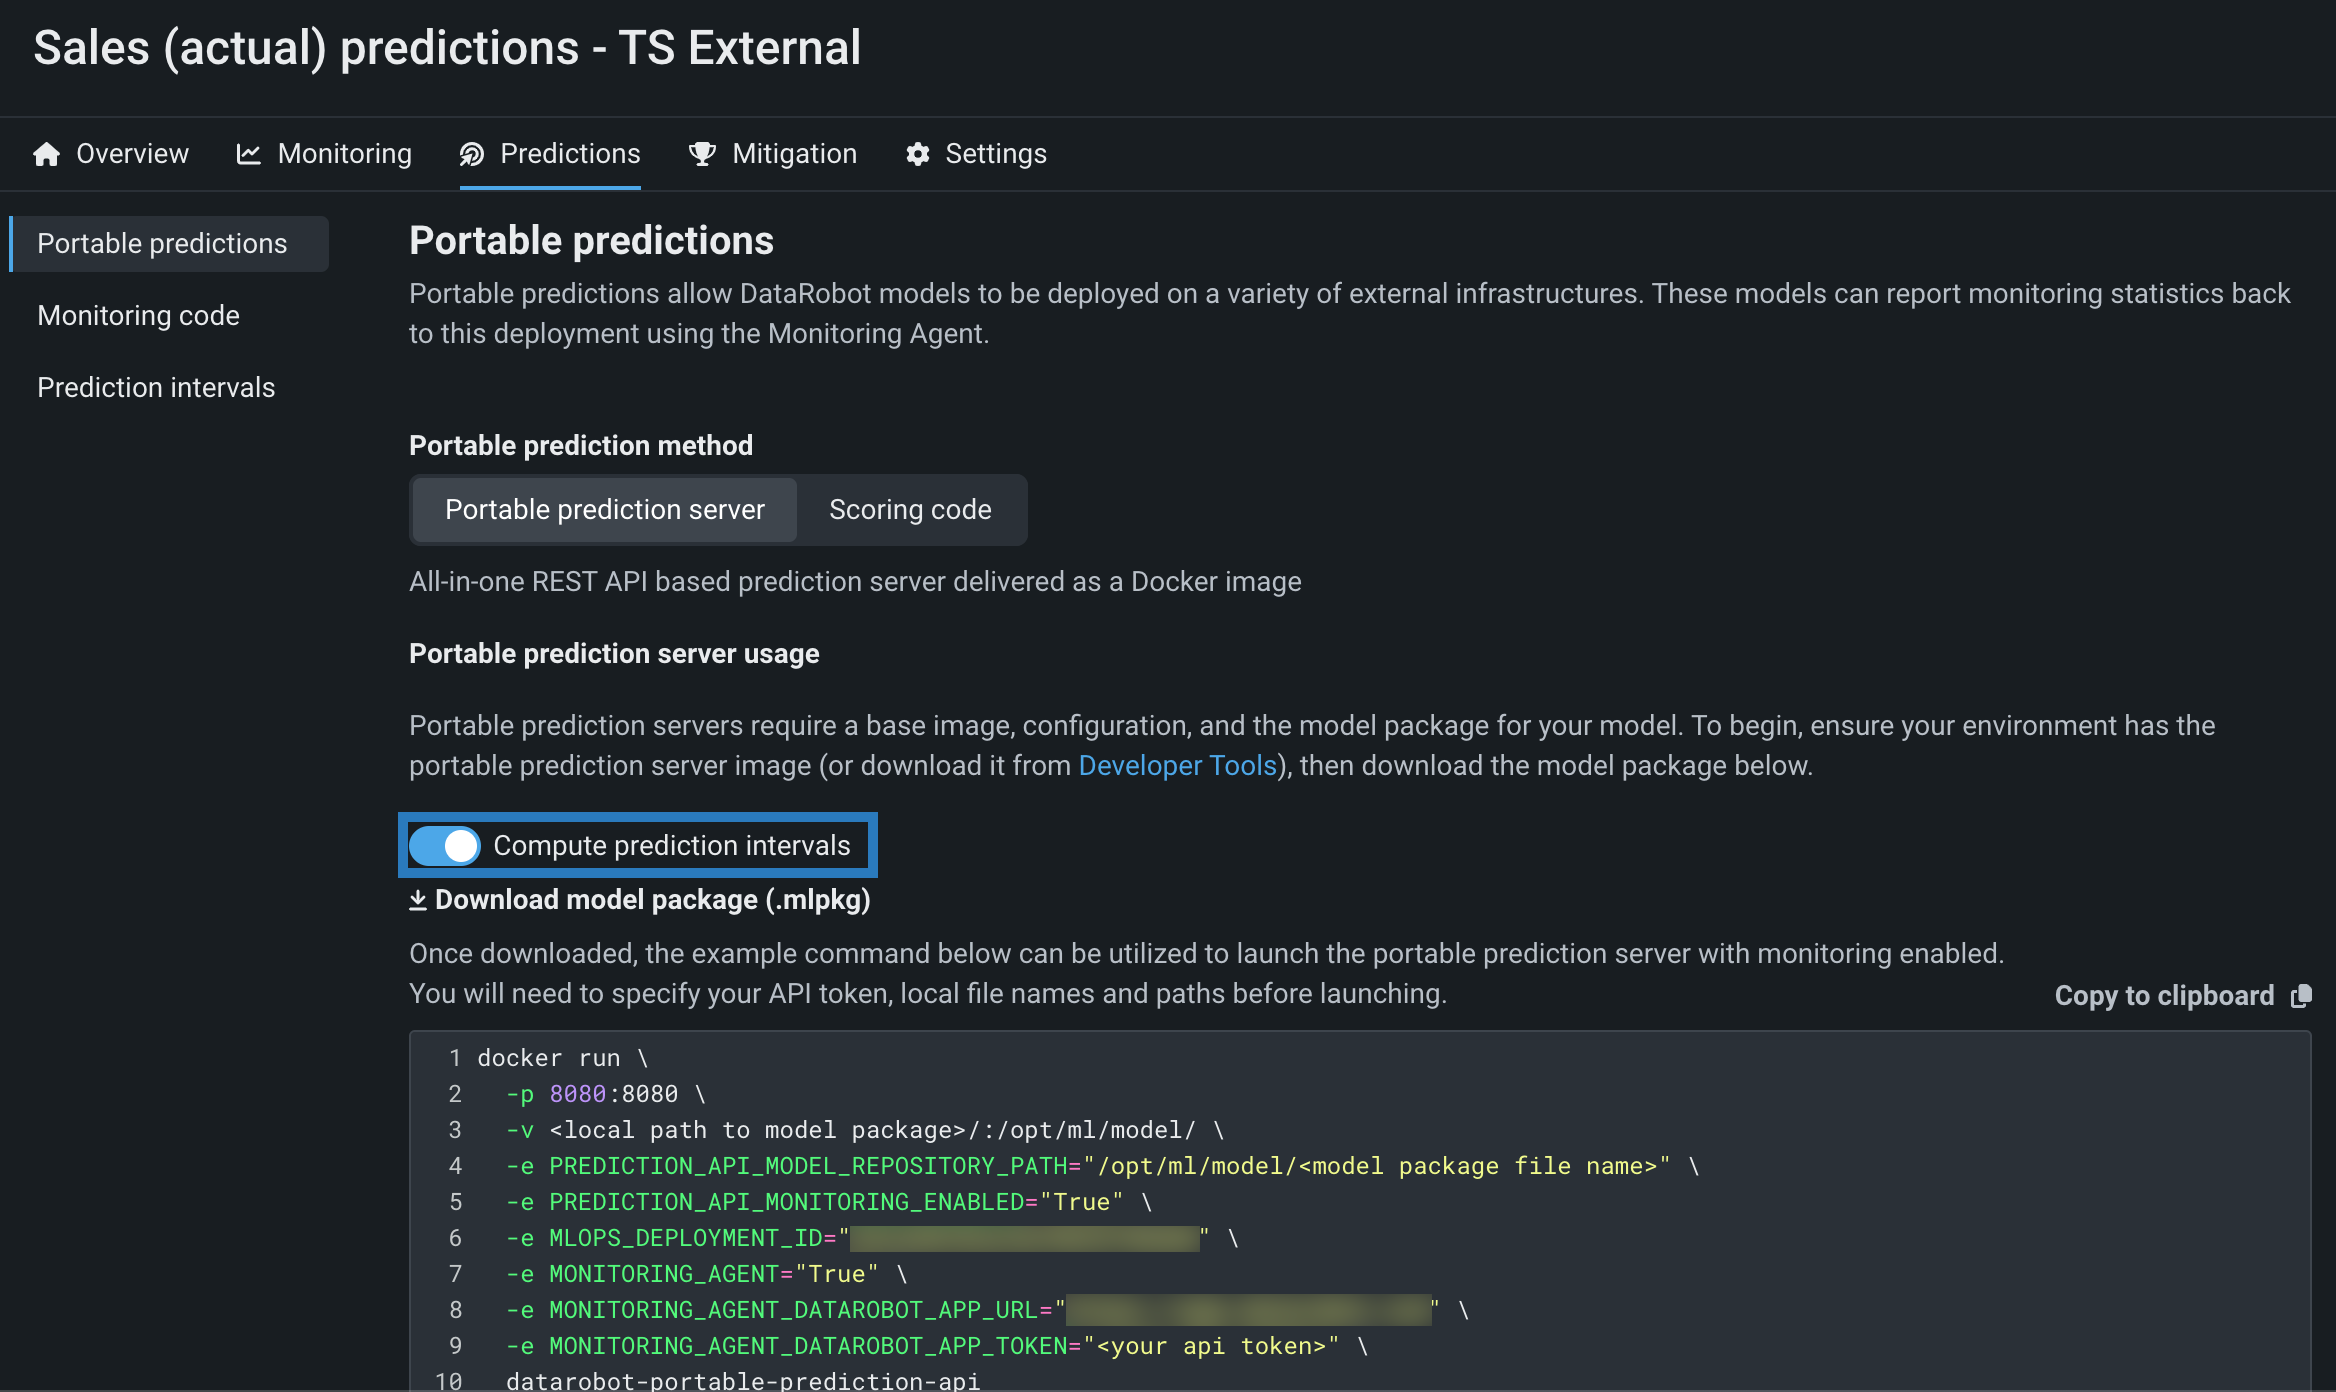
Task: Select the Portable prediction server method
Action: click(x=604, y=510)
